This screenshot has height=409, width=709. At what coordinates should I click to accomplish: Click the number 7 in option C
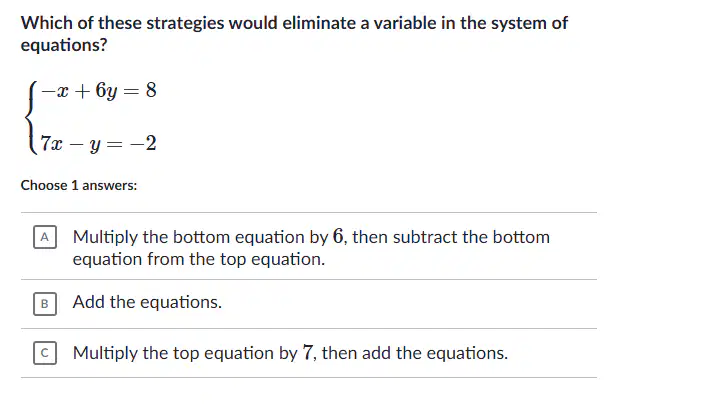click(307, 353)
